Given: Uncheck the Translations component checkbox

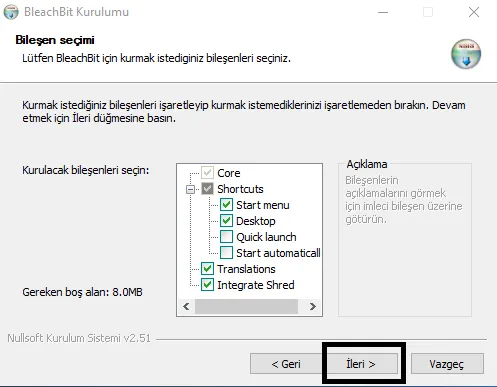Looking at the screenshot, I should click(x=207, y=269).
